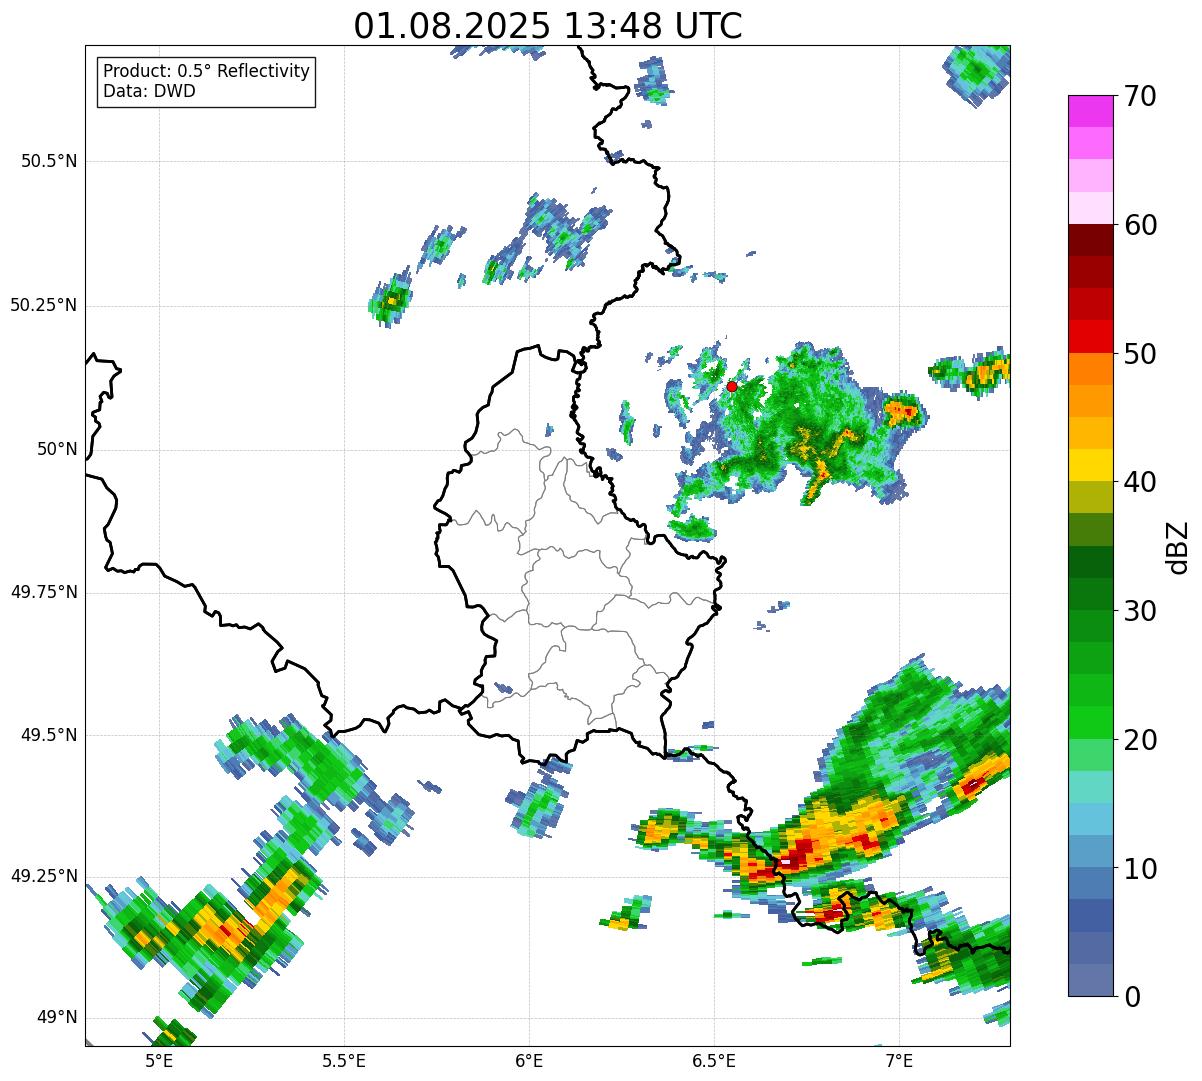Click the colorbar tick label 40
Image resolution: width=1202 pixels, height=1081 pixels.
(1140, 482)
